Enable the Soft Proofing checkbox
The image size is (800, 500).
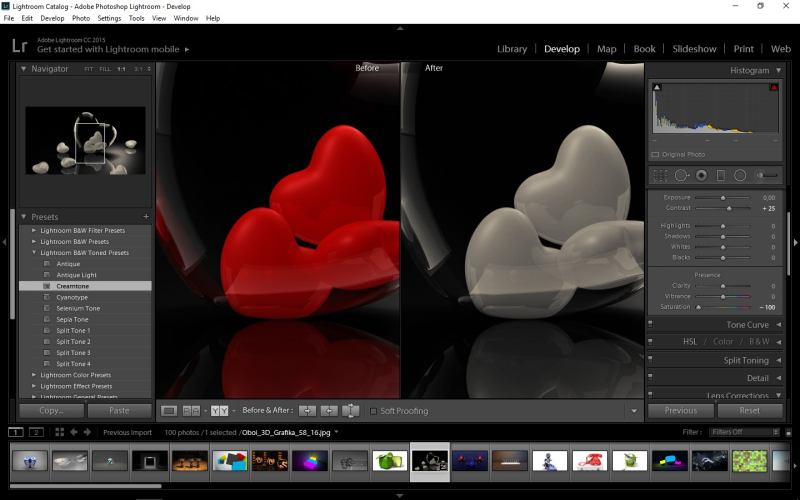point(373,411)
